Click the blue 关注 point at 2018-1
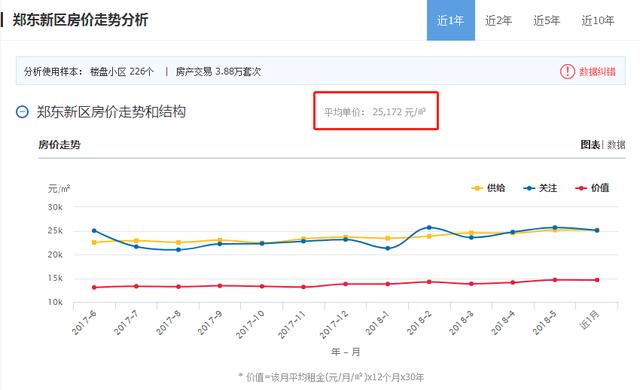This screenshot has width=640, height=390. pyautogui.click(x=387, y=248)
